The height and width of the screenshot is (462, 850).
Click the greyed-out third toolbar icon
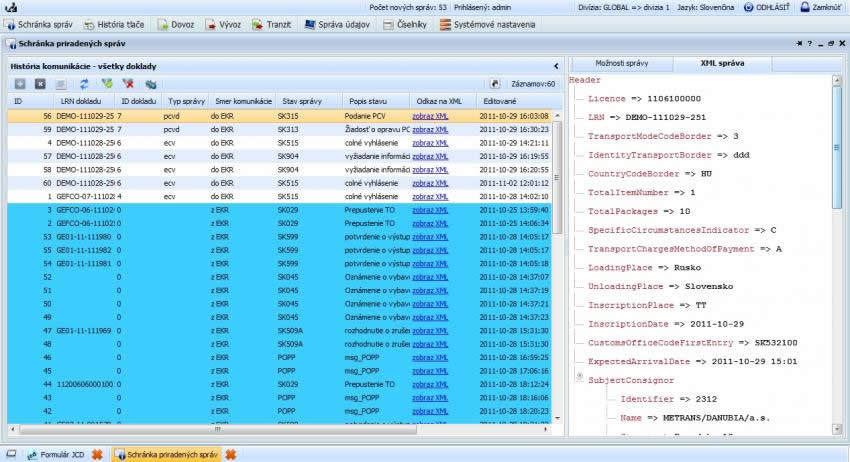pyautogui.click(x=61, y=84)
